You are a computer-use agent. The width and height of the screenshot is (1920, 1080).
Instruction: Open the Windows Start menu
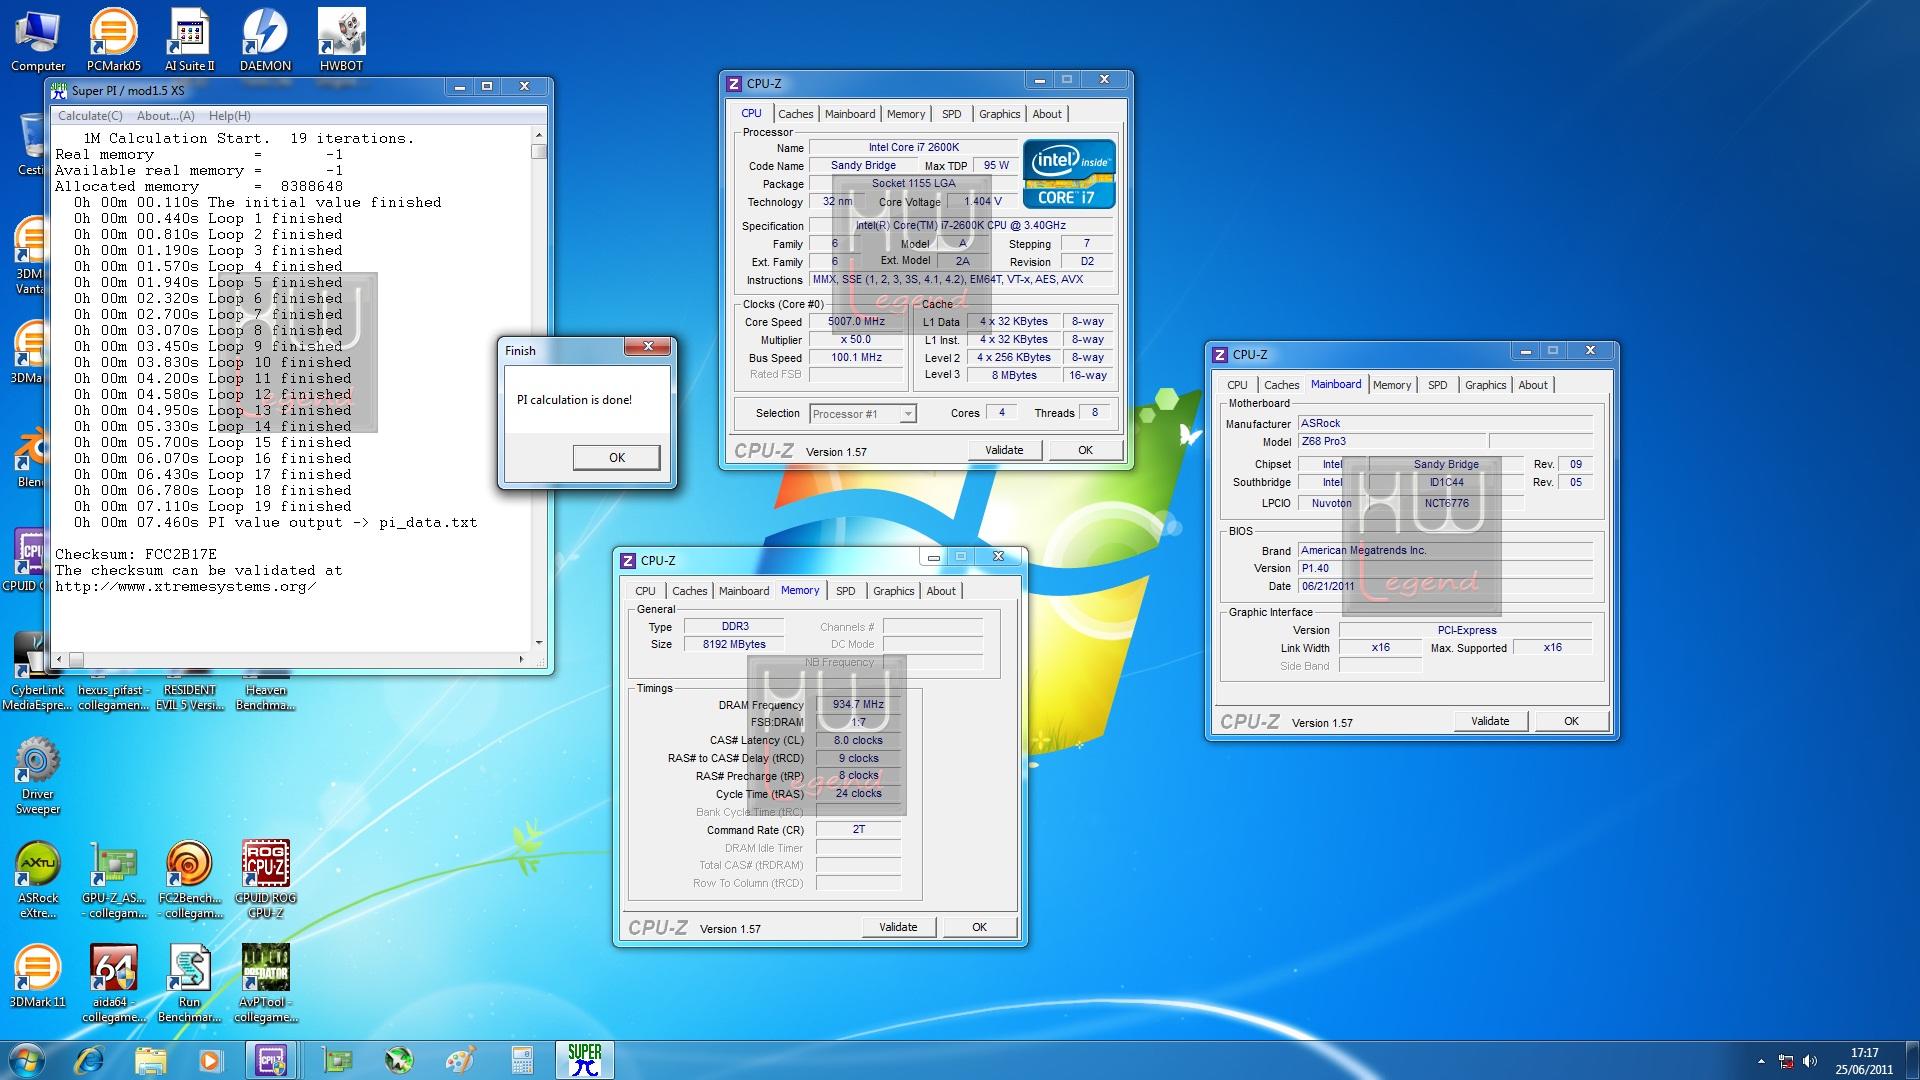[26, 1060]
